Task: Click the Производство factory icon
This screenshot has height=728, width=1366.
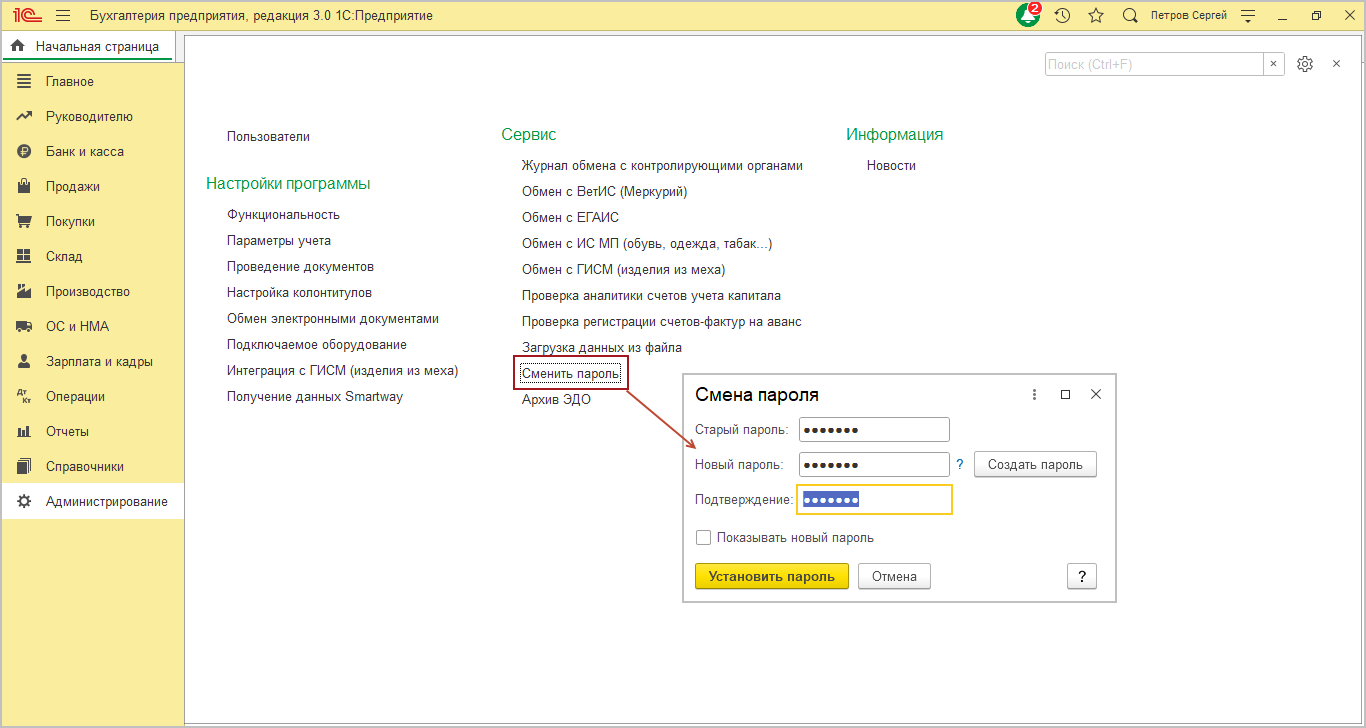Action: (25, 291)
